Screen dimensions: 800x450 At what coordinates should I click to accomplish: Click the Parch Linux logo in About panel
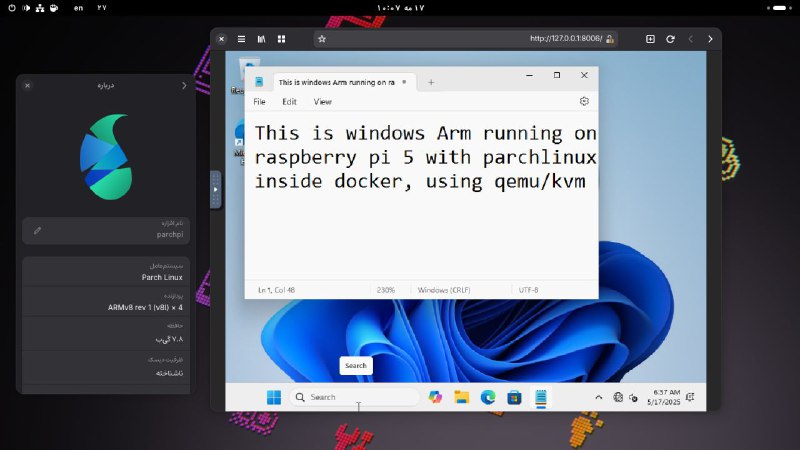[106, 157]
